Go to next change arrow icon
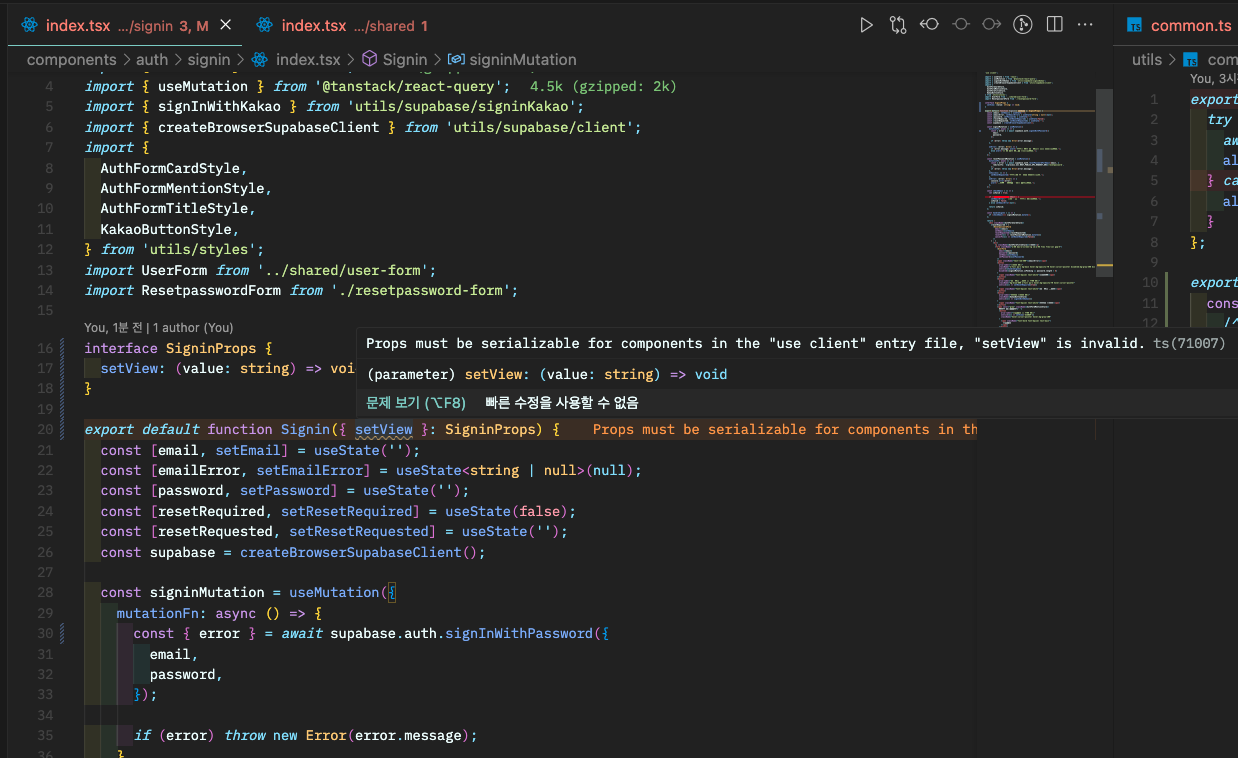 [x=992, y=25]
